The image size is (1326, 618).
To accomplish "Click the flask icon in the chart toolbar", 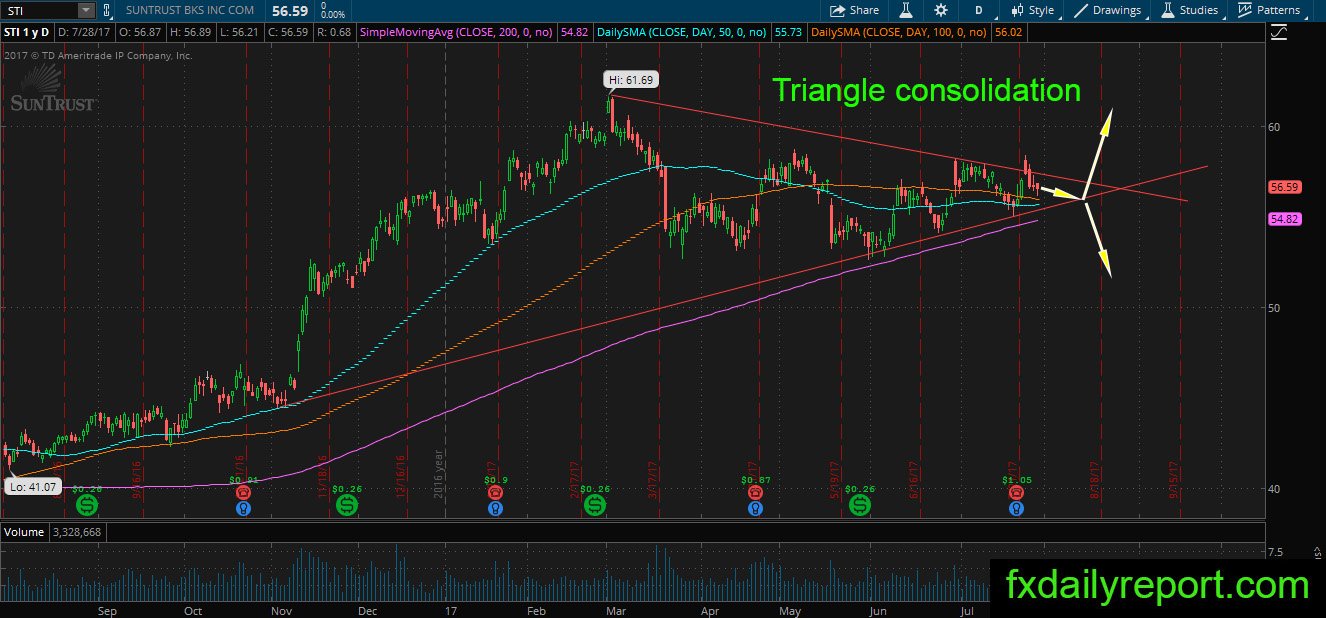I will click(x=905, y=10).
